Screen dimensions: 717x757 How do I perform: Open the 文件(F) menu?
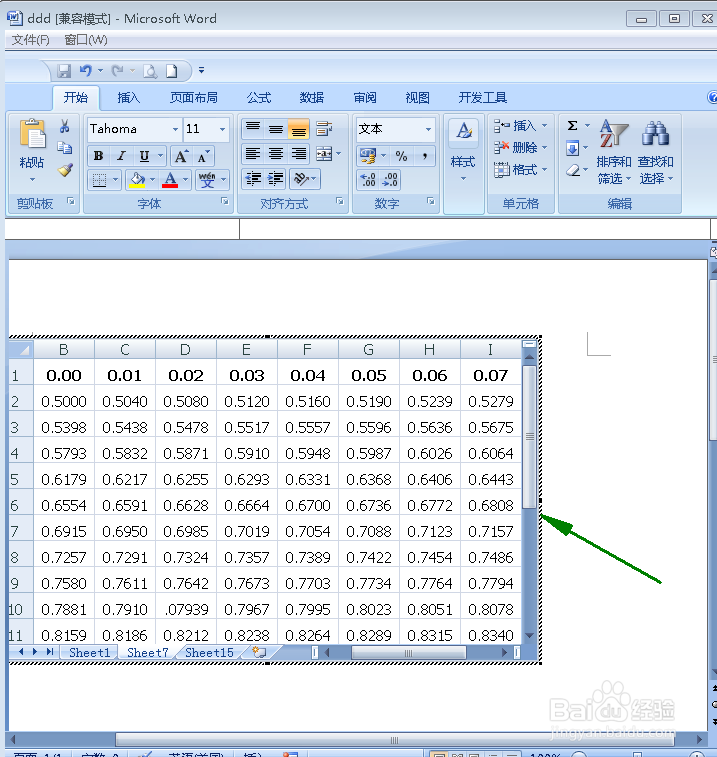(x=30, y=40)
